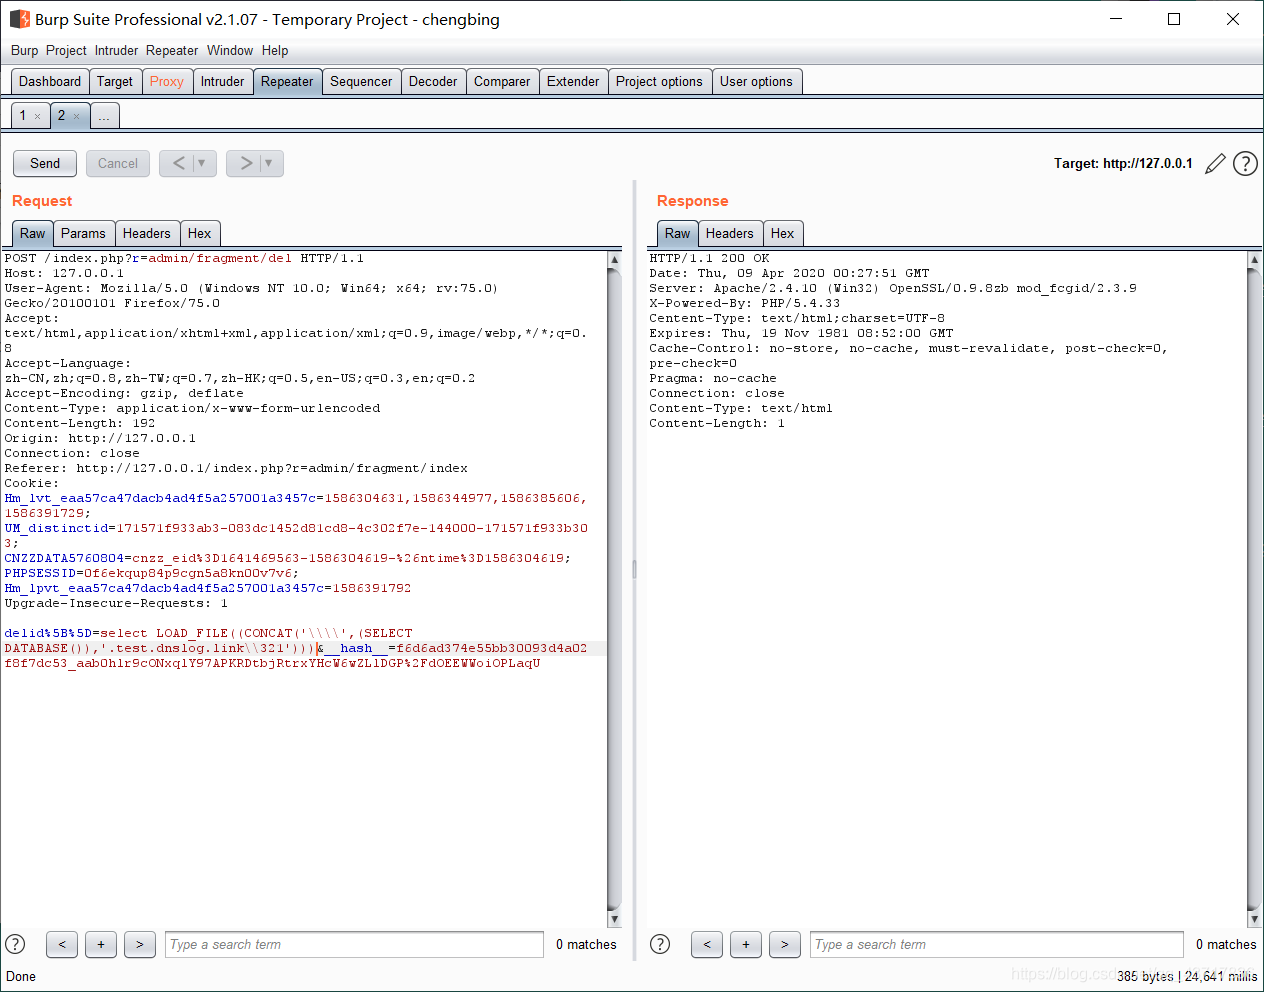Click request scrollbar up arrow
This screenshot has width=1264, height=992.
(614, 259)
